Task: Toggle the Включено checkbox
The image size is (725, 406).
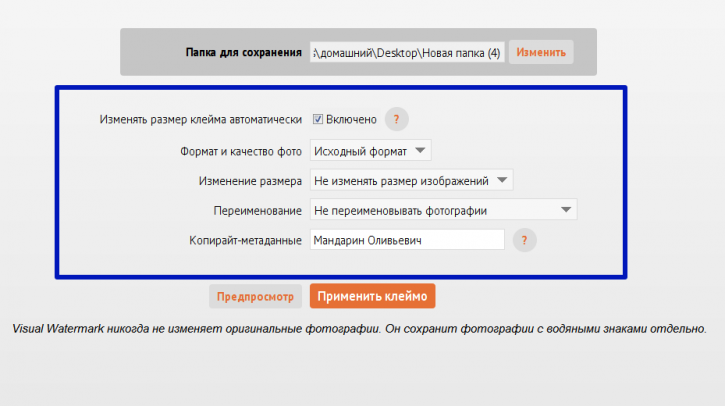Action: click(x=318, y=119)
